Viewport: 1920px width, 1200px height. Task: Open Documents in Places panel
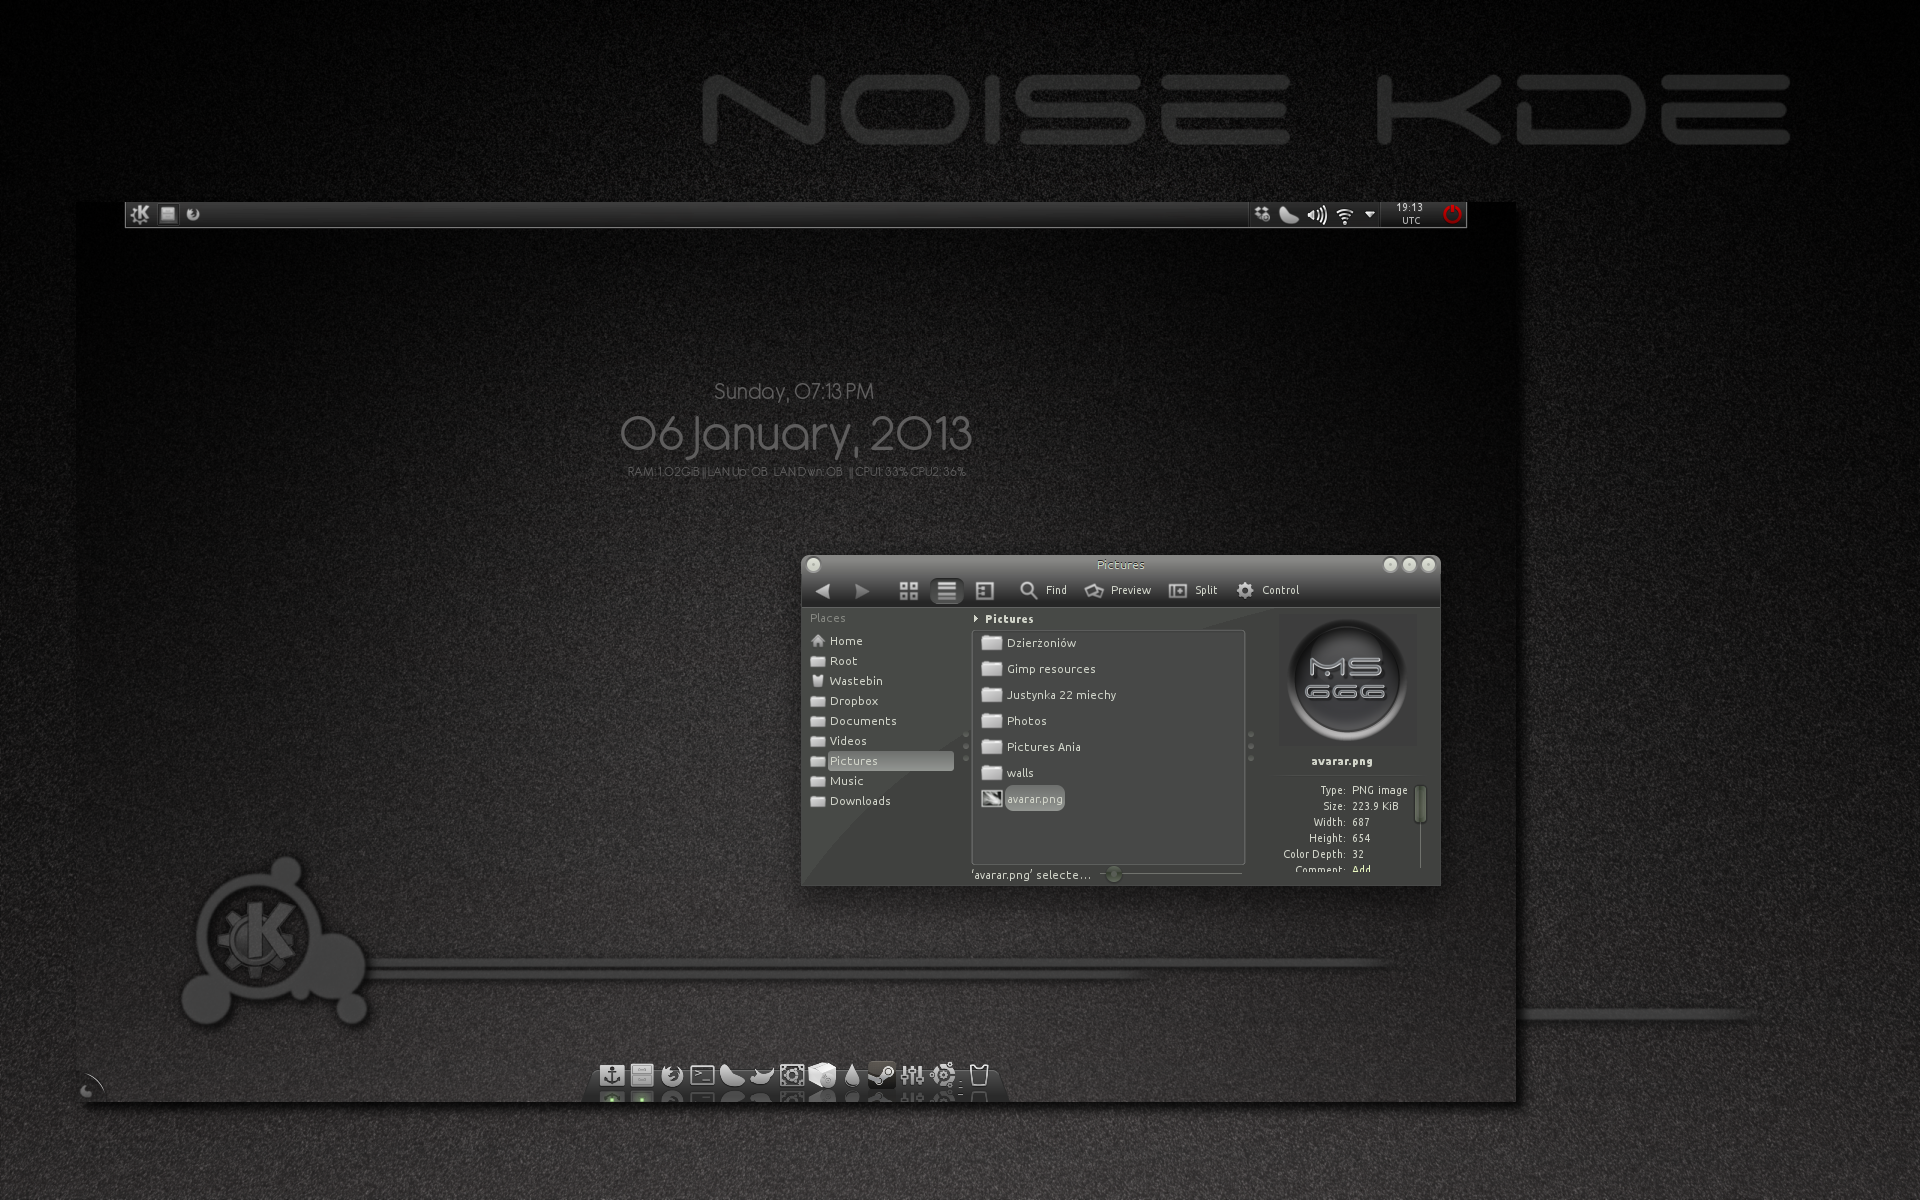tap(882, 721)
